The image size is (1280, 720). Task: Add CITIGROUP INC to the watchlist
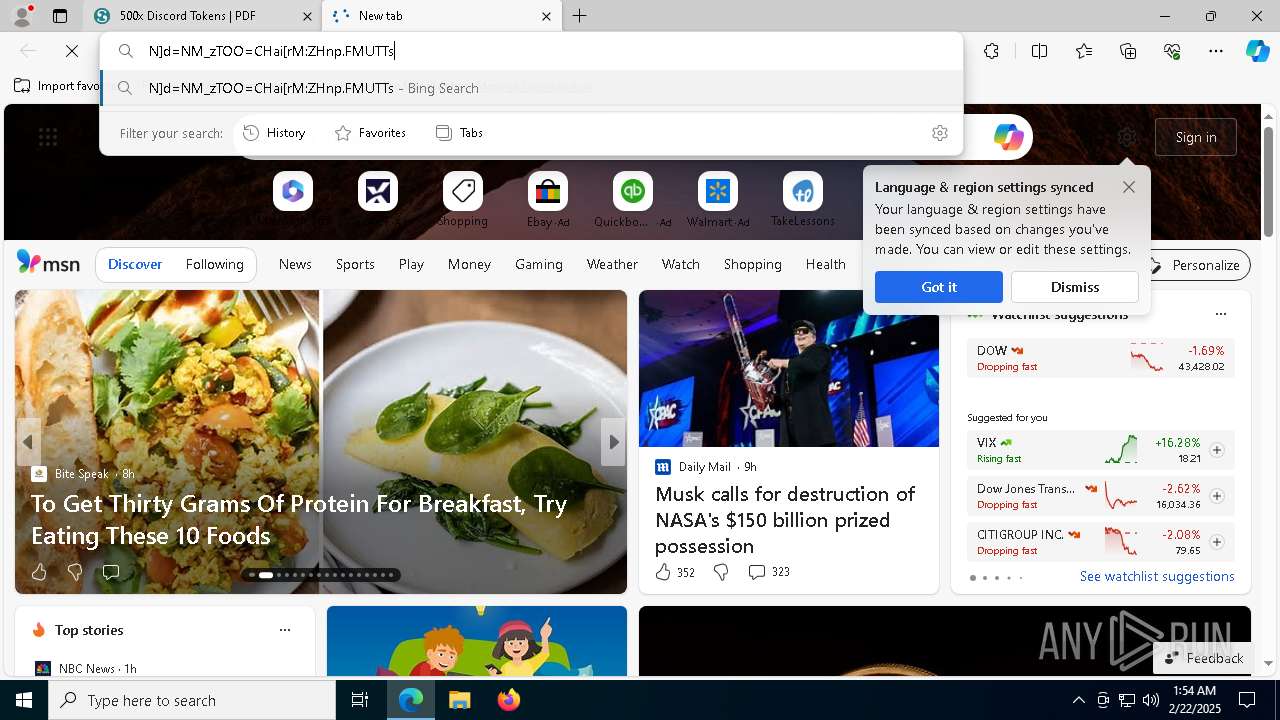click(1216, 542)
